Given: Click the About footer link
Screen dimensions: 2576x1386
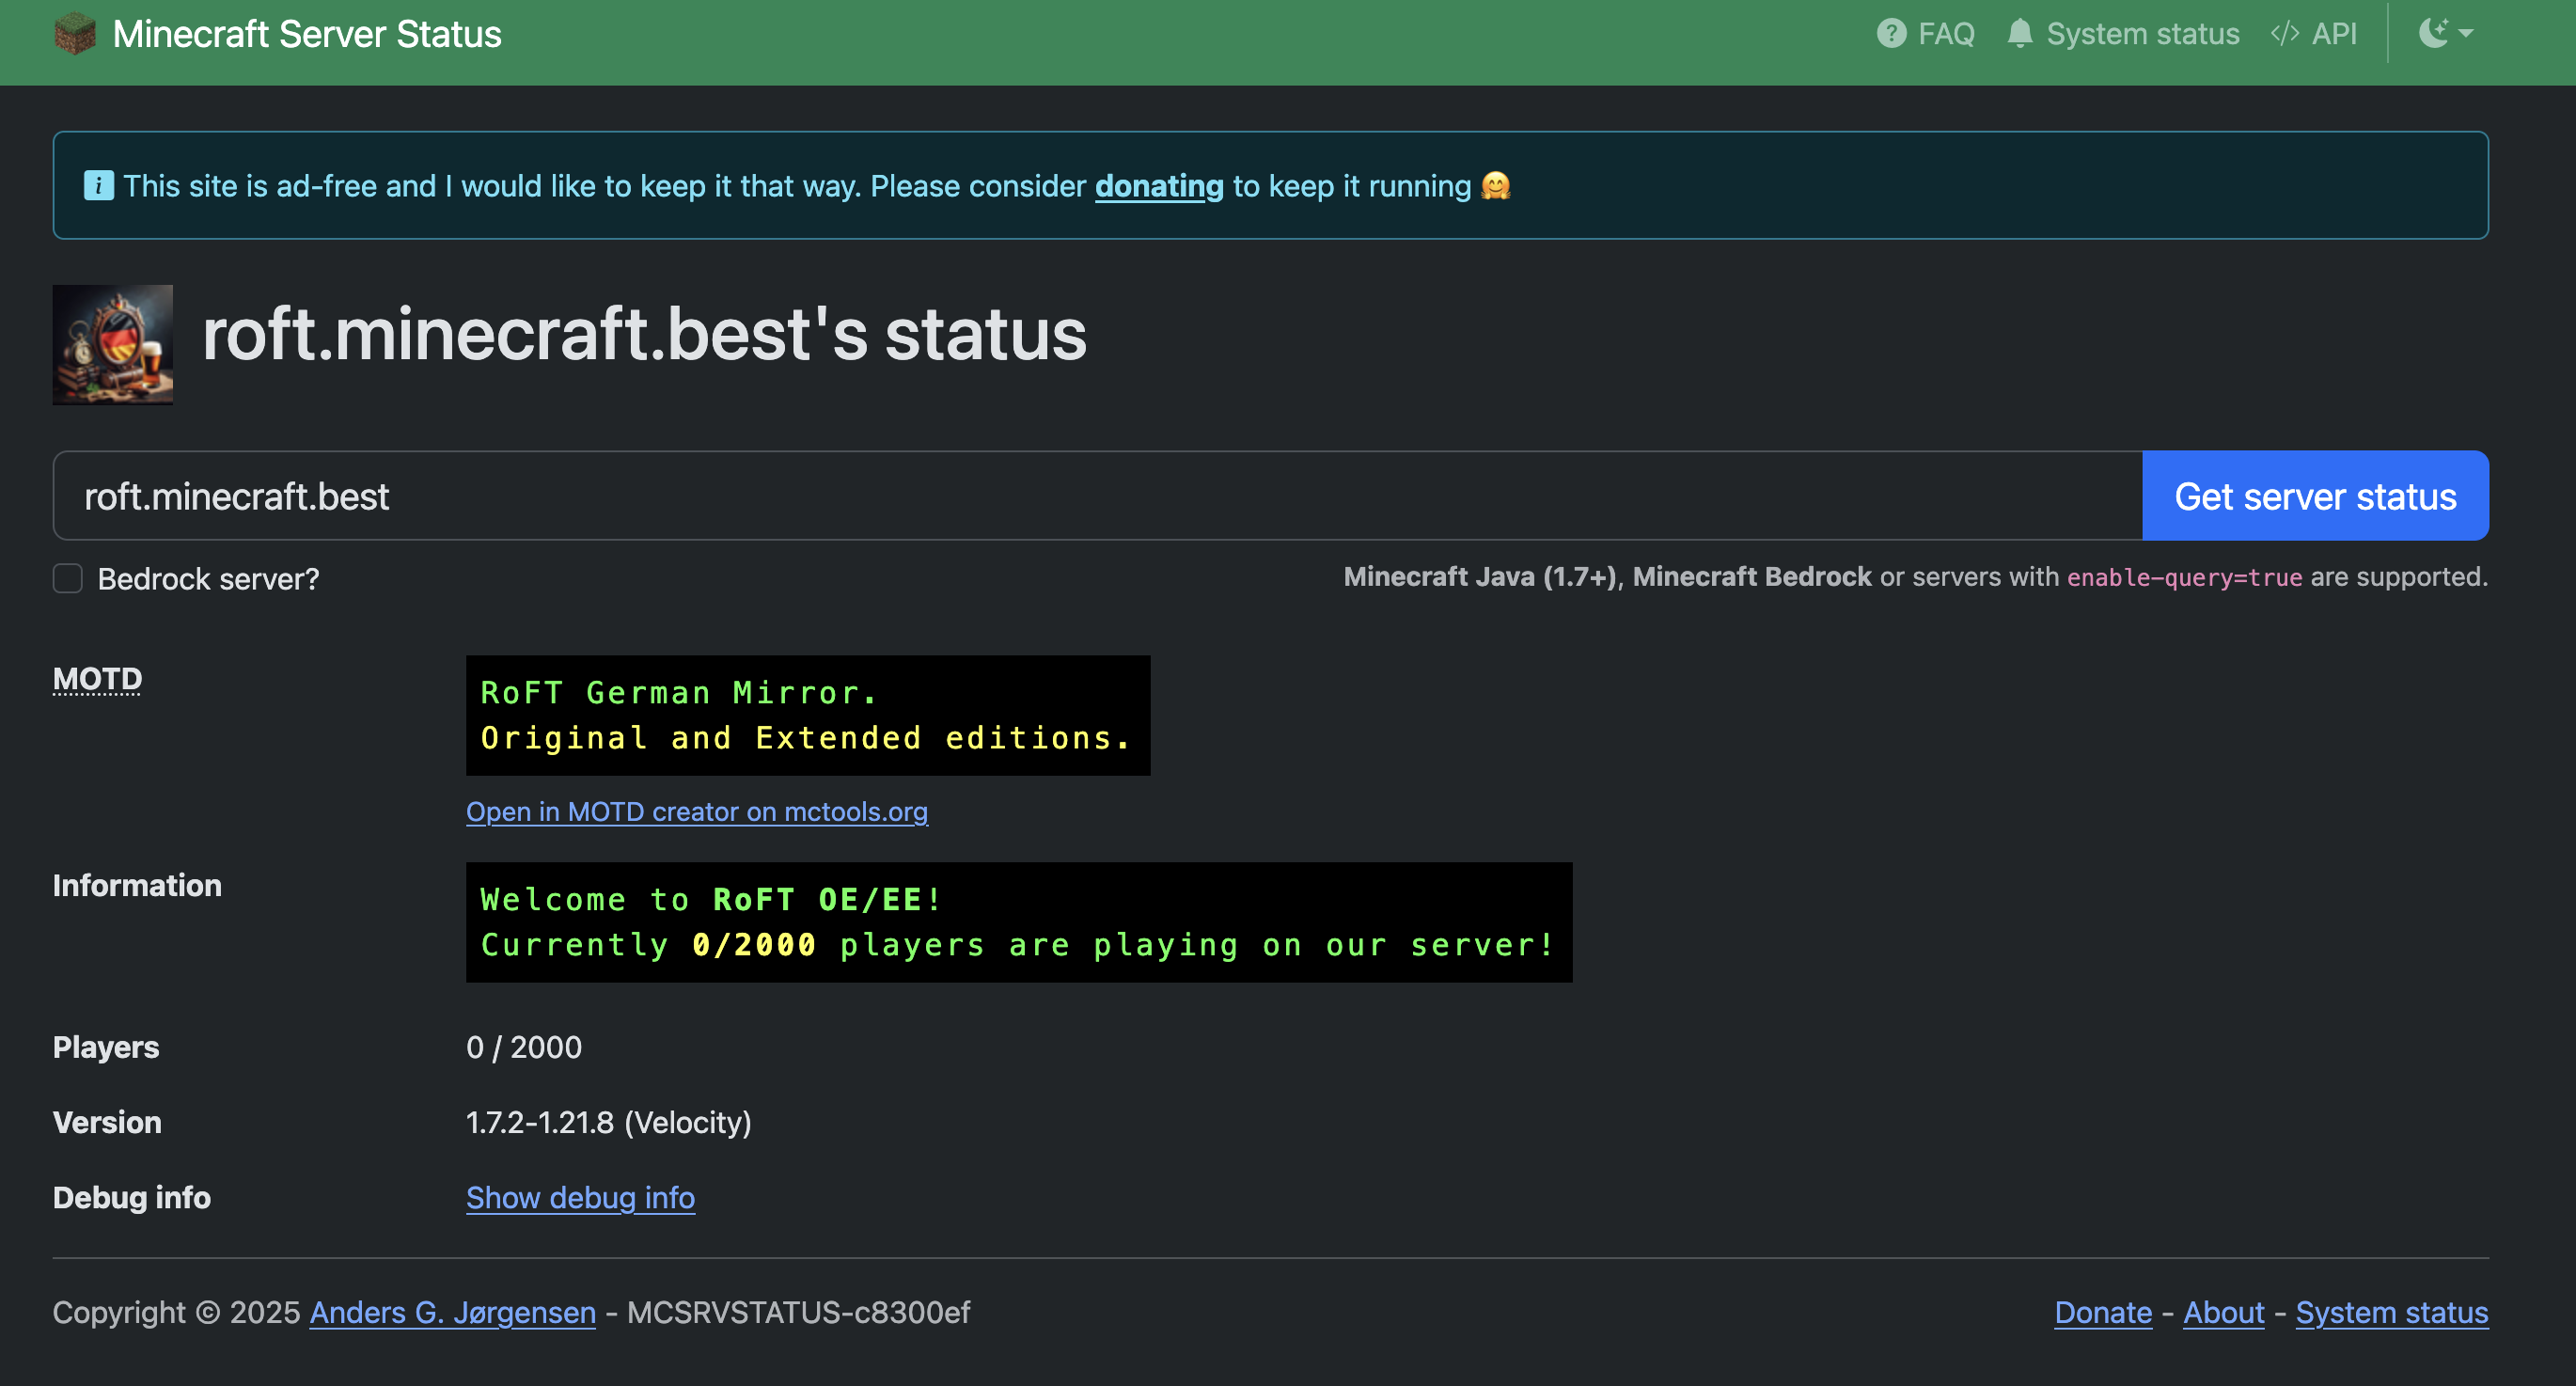Looking at the screenshot, I should 2224,1312.
